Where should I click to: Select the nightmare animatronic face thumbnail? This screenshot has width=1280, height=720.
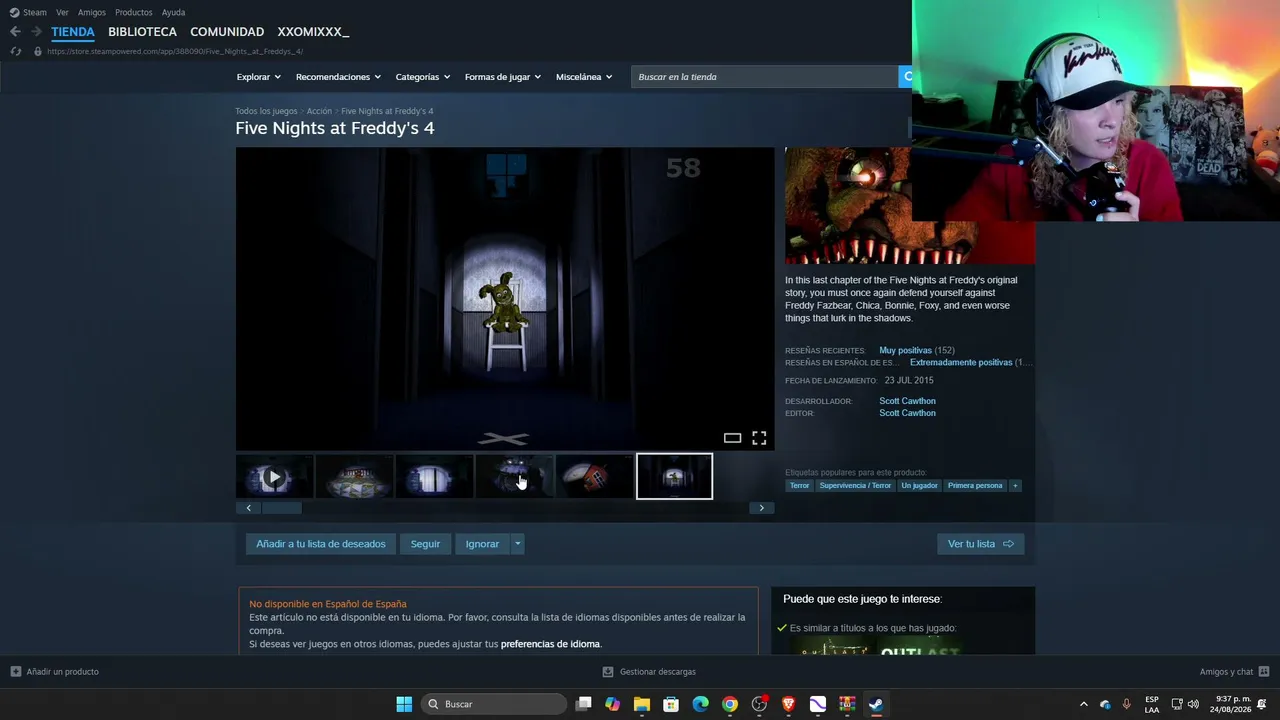point(514,477)
